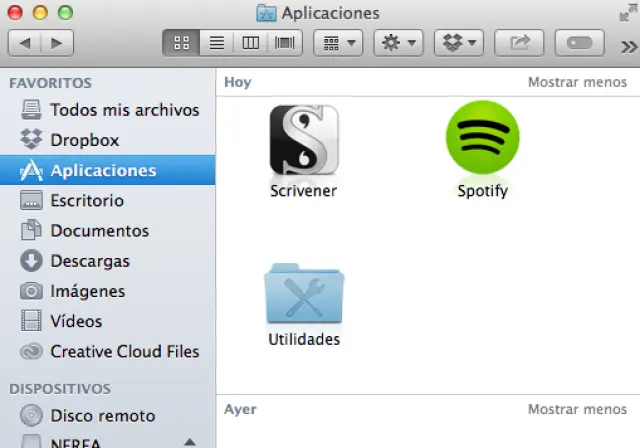
Task: Go forward with the right arrow button
Action: click(x=56, y=43)
